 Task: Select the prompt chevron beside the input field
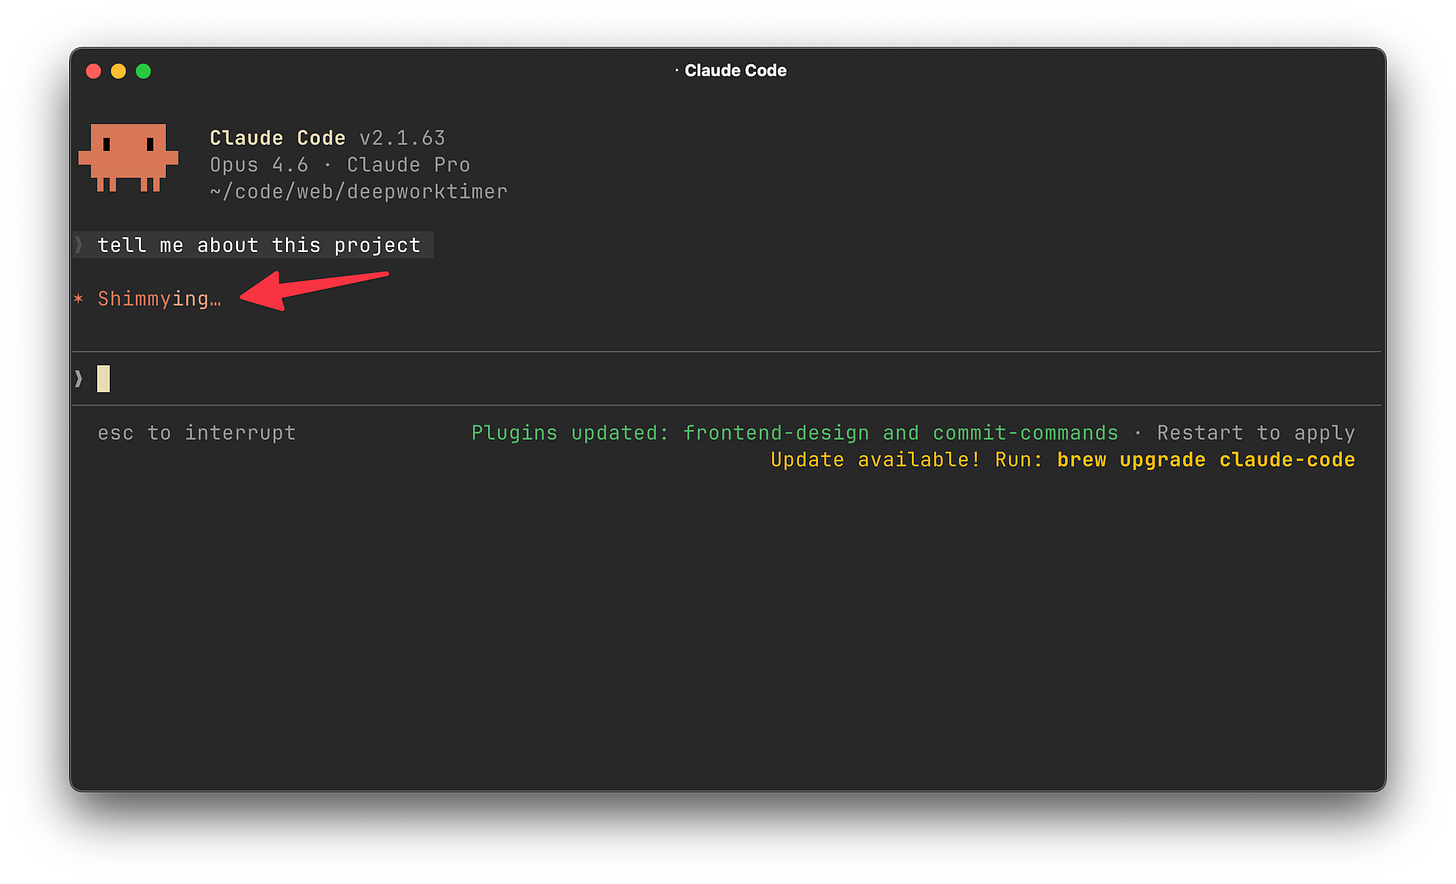coord(77,378)
